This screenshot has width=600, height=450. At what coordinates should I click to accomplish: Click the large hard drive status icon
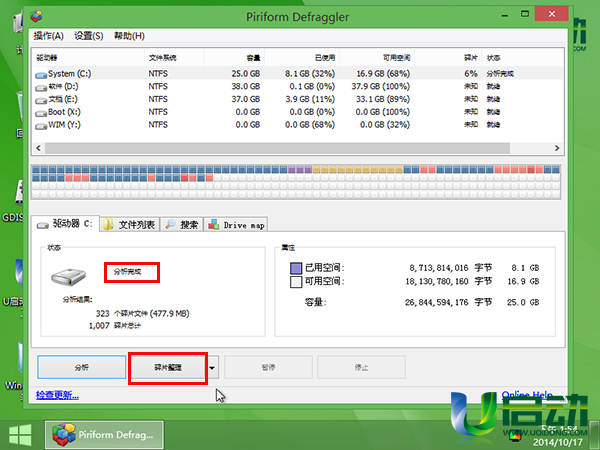click(68, 276)
